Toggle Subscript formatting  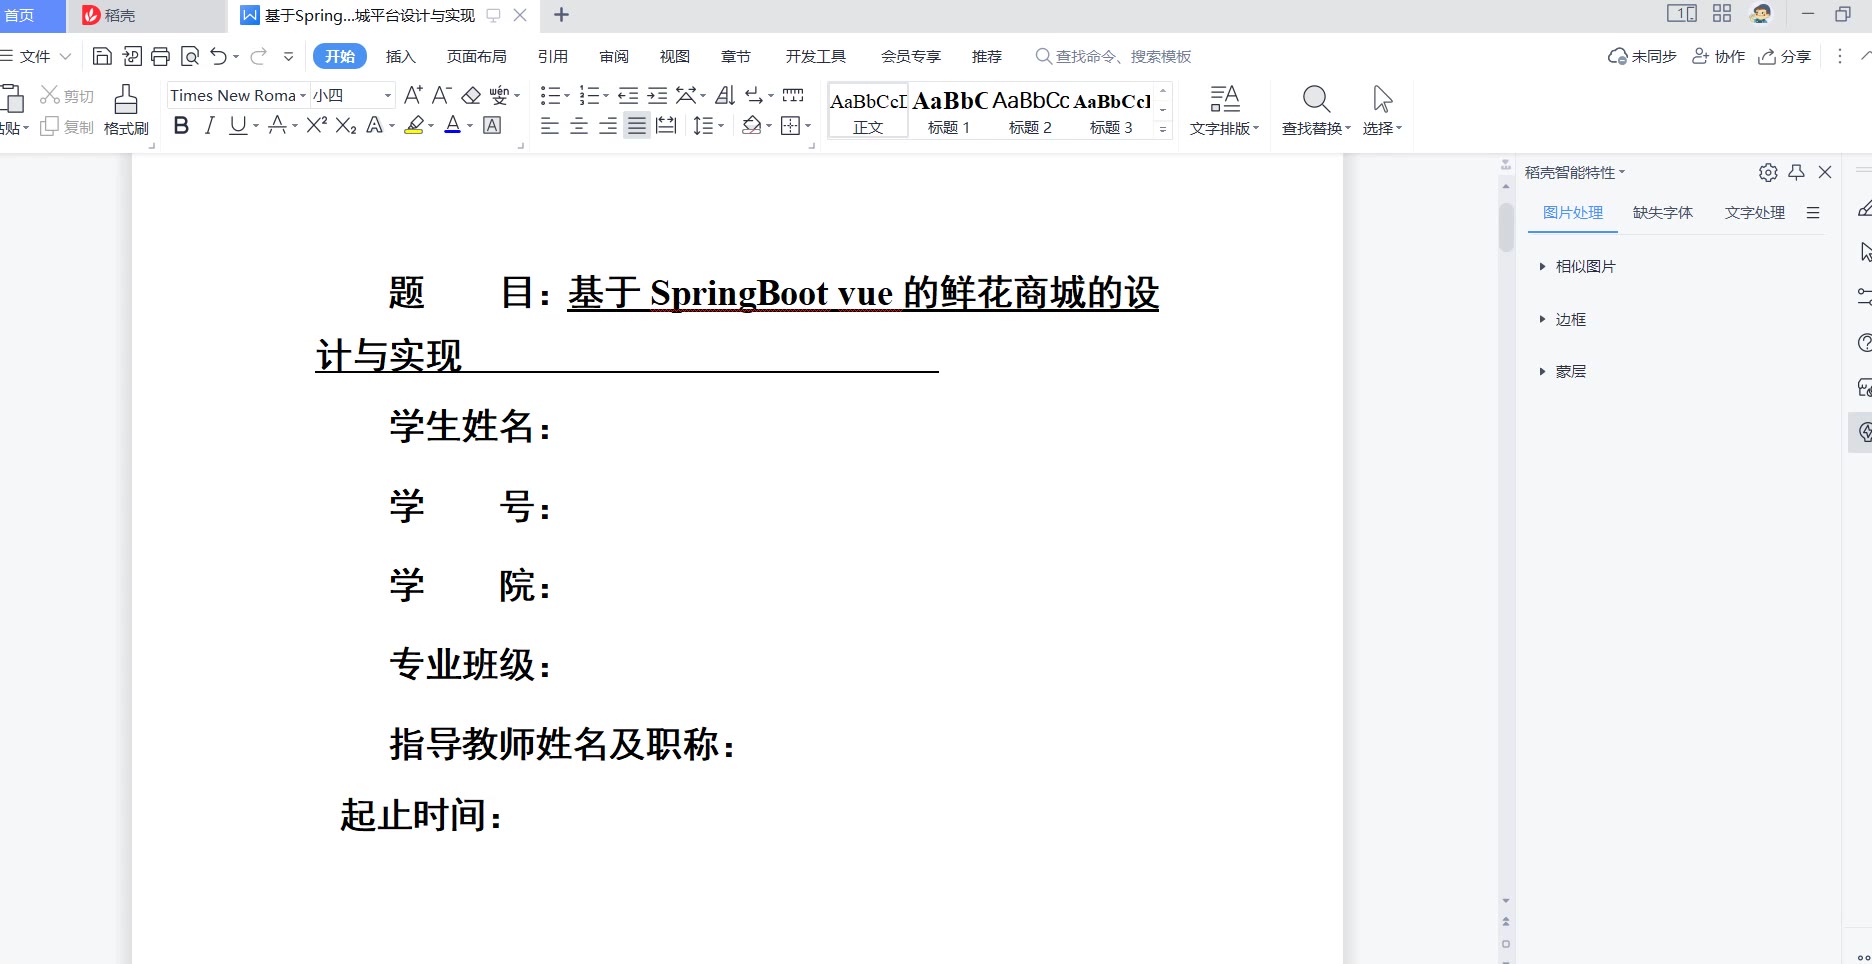346,125
